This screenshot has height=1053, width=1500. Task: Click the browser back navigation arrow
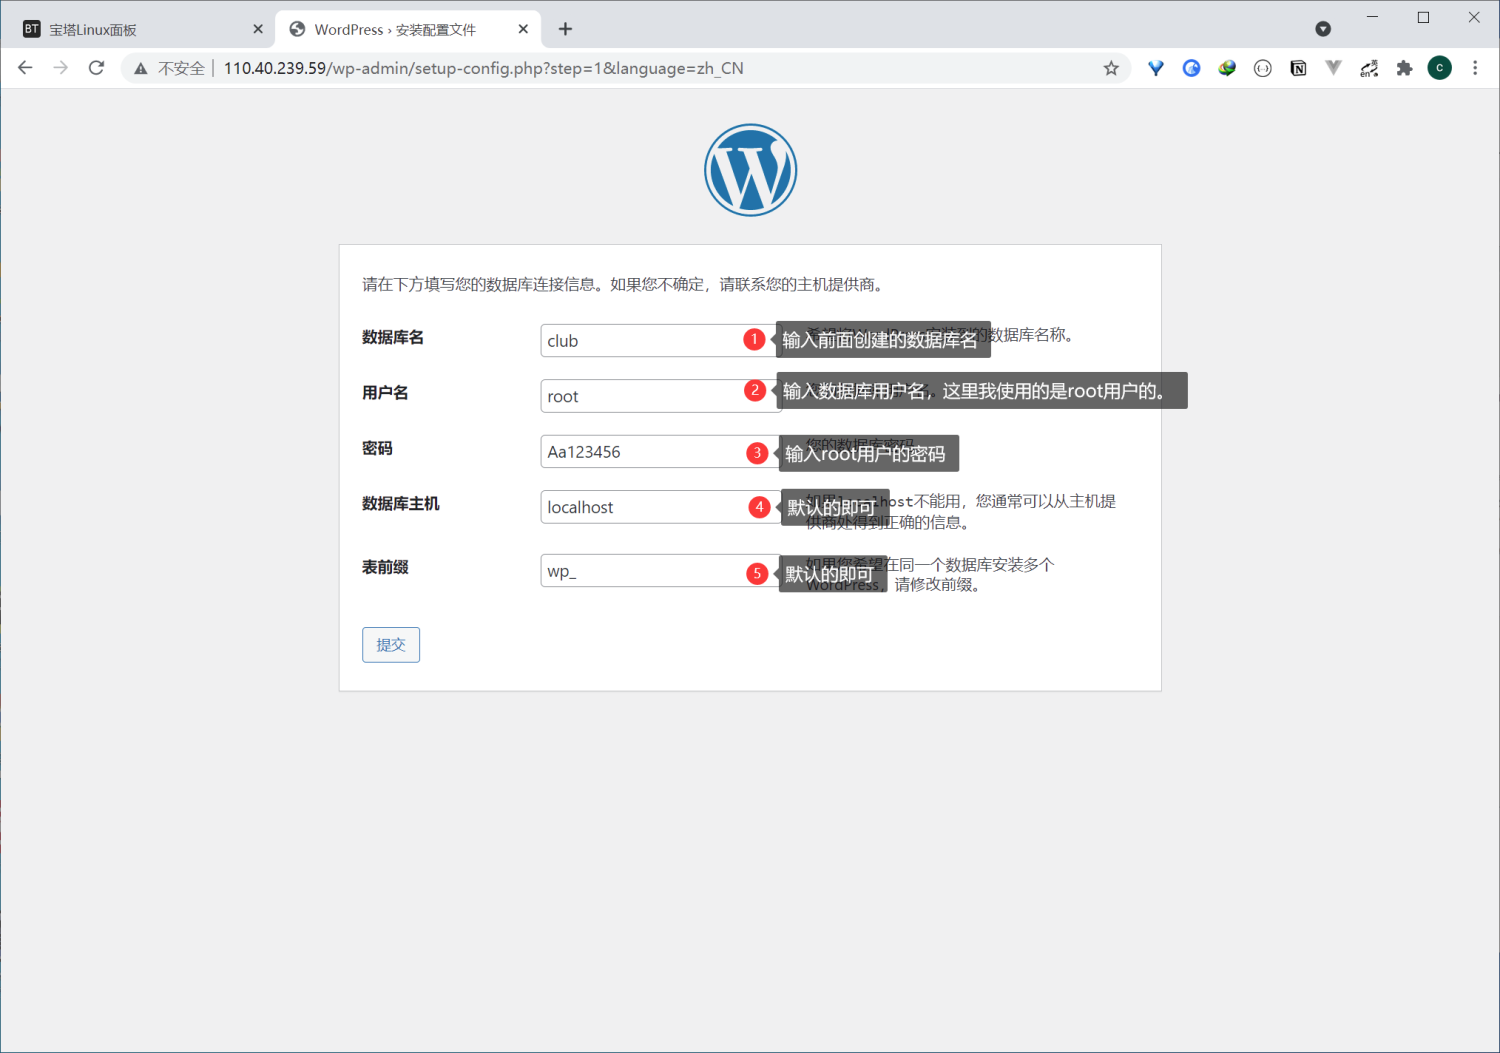click(24, 68)
